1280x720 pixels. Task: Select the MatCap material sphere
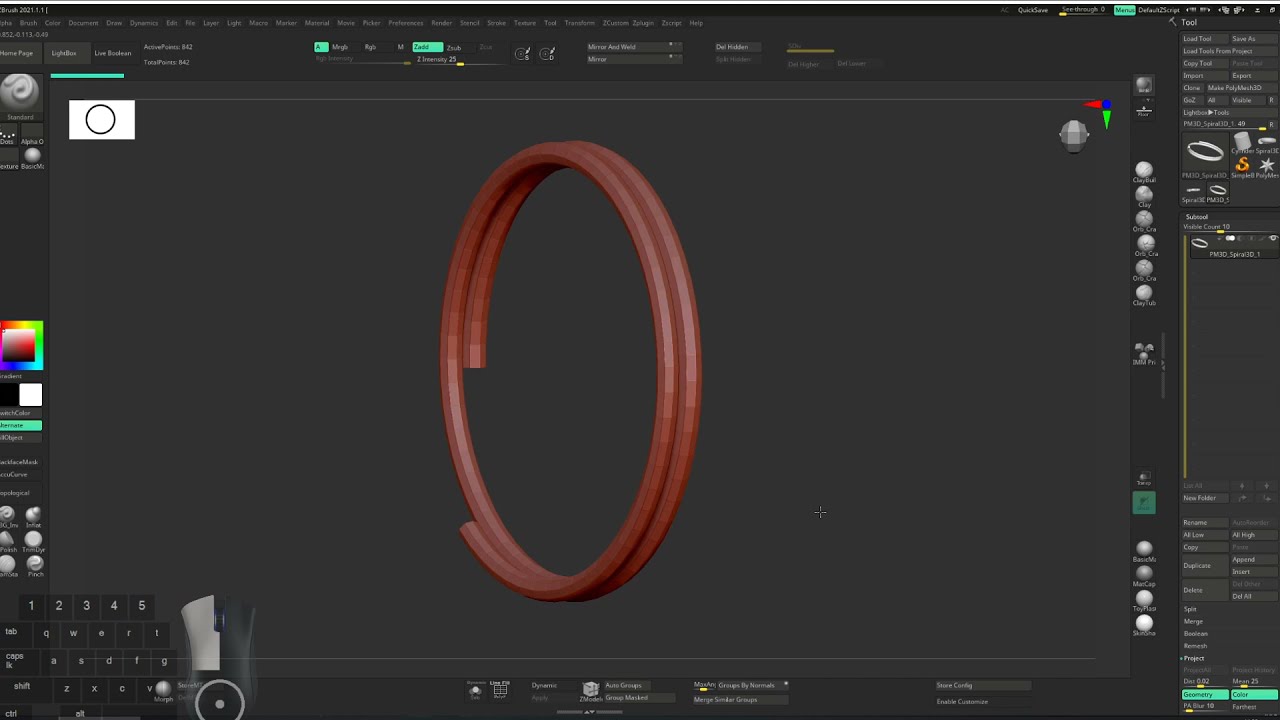[x=1144, y=574]
